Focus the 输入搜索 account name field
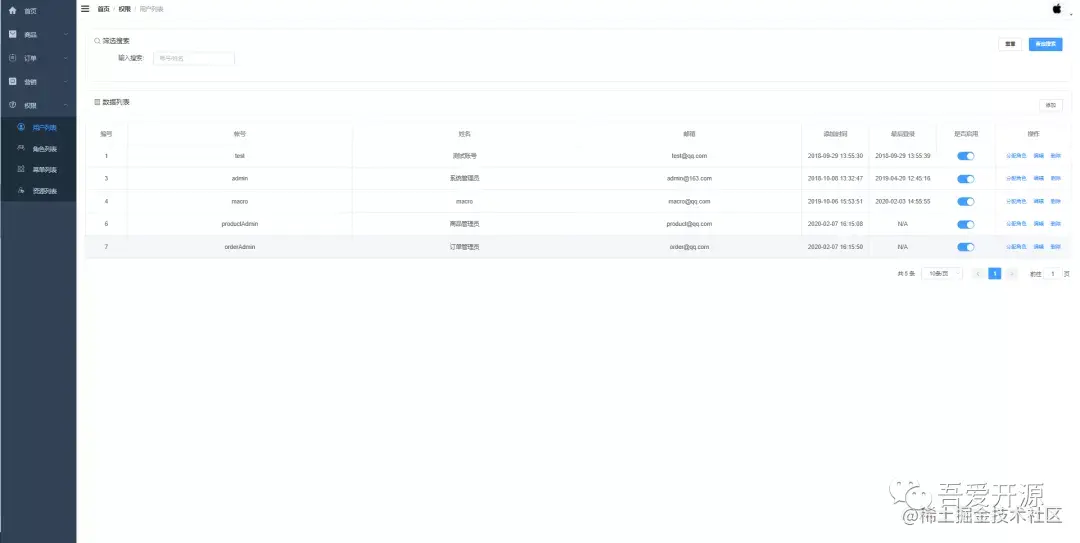The width and height of the screenshot is (1080, 543). click(x=194, y=59)
